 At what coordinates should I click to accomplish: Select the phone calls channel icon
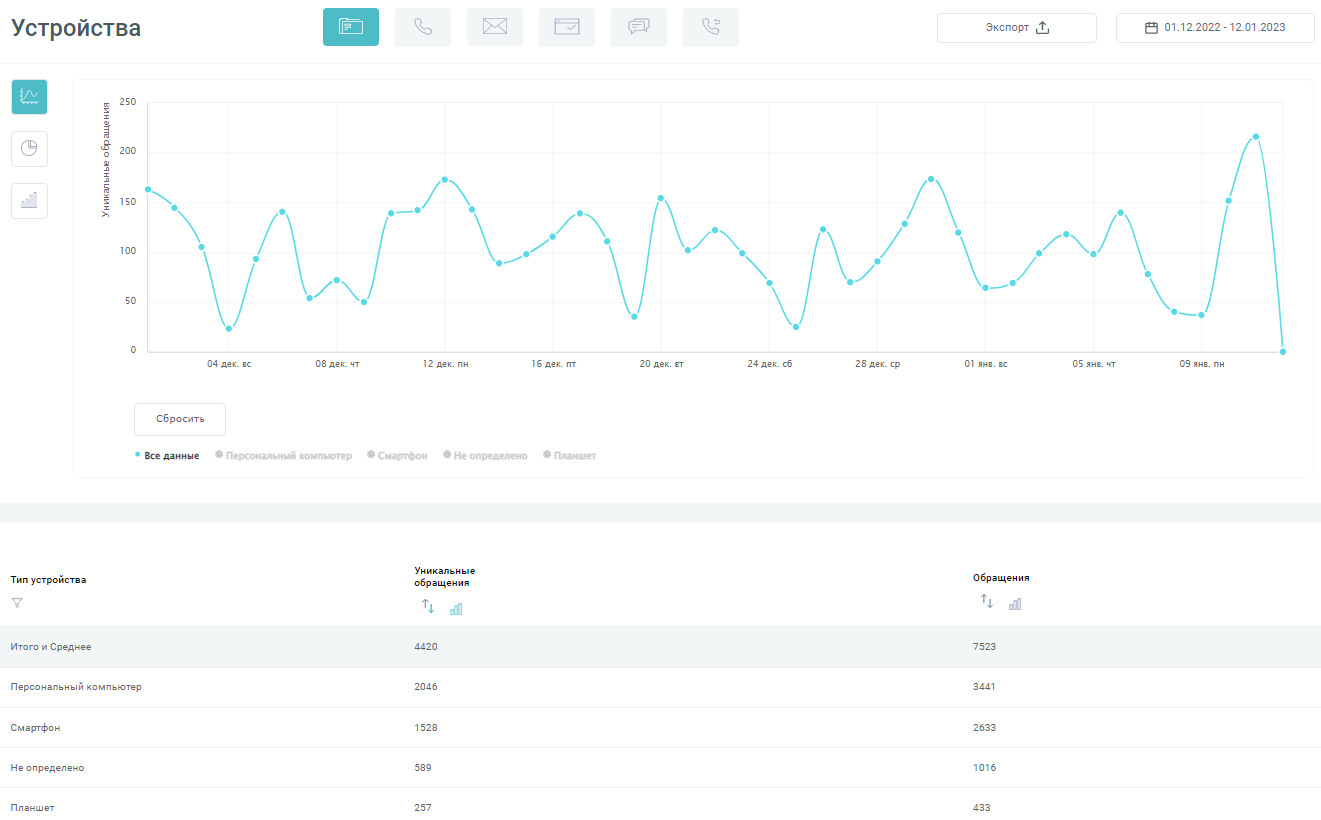point(423,27)
